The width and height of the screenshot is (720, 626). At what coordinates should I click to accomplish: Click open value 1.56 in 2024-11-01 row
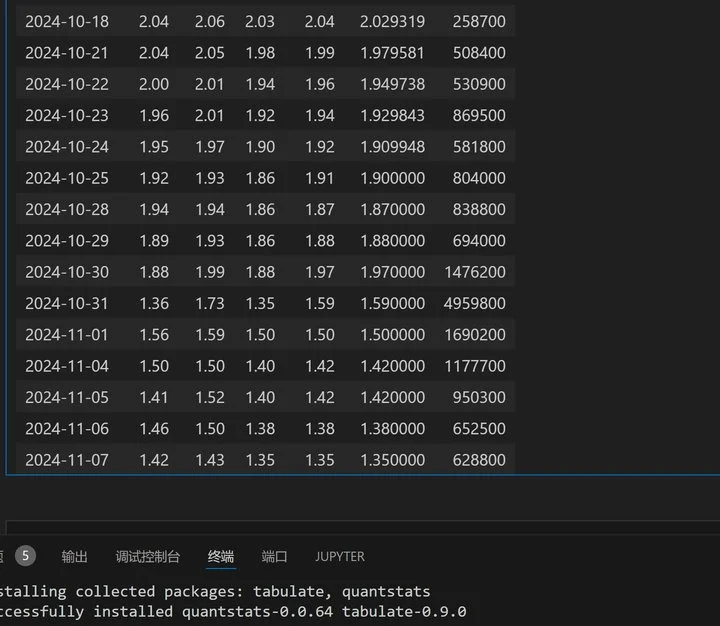click(154, 335)
